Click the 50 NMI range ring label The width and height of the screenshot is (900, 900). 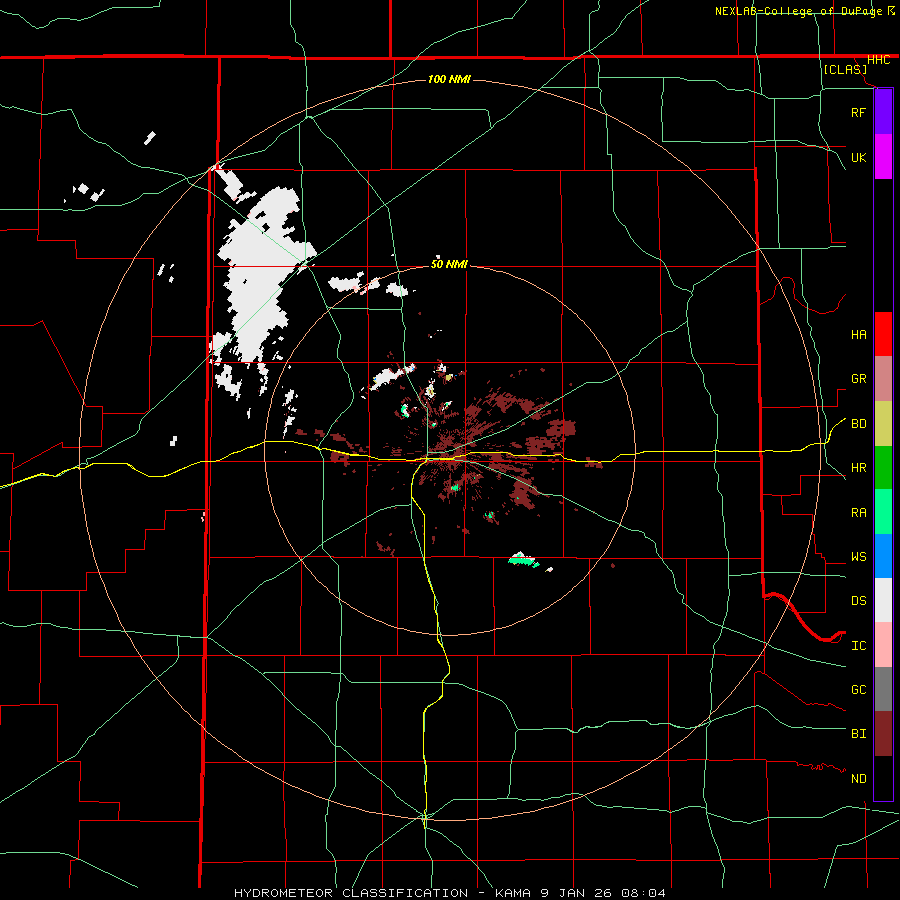[449, 264]
